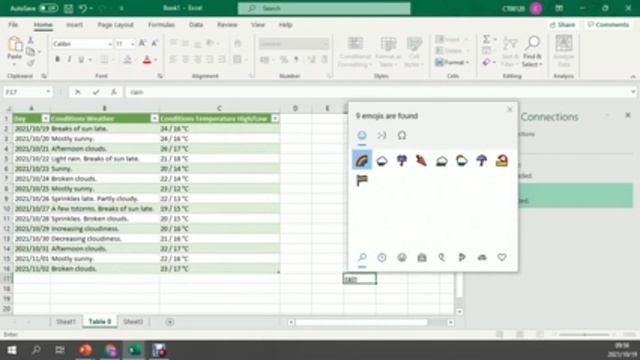Toggle the AutoSave switch
Viewport: 640px width, 360px height.
(x=48, y=8)
